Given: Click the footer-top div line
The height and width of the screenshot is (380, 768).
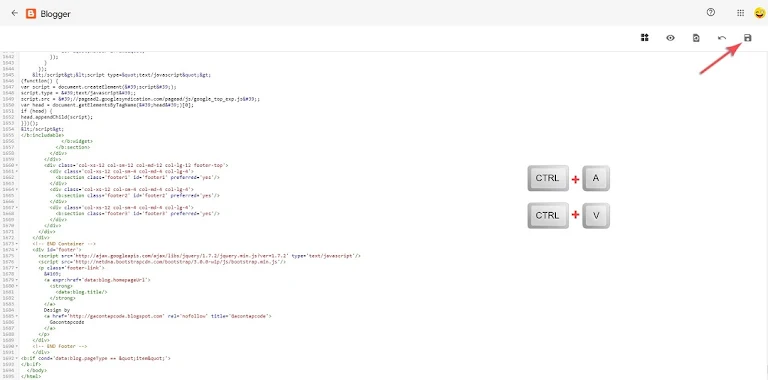Looking at the screenshot, I should tap(136, 165).
